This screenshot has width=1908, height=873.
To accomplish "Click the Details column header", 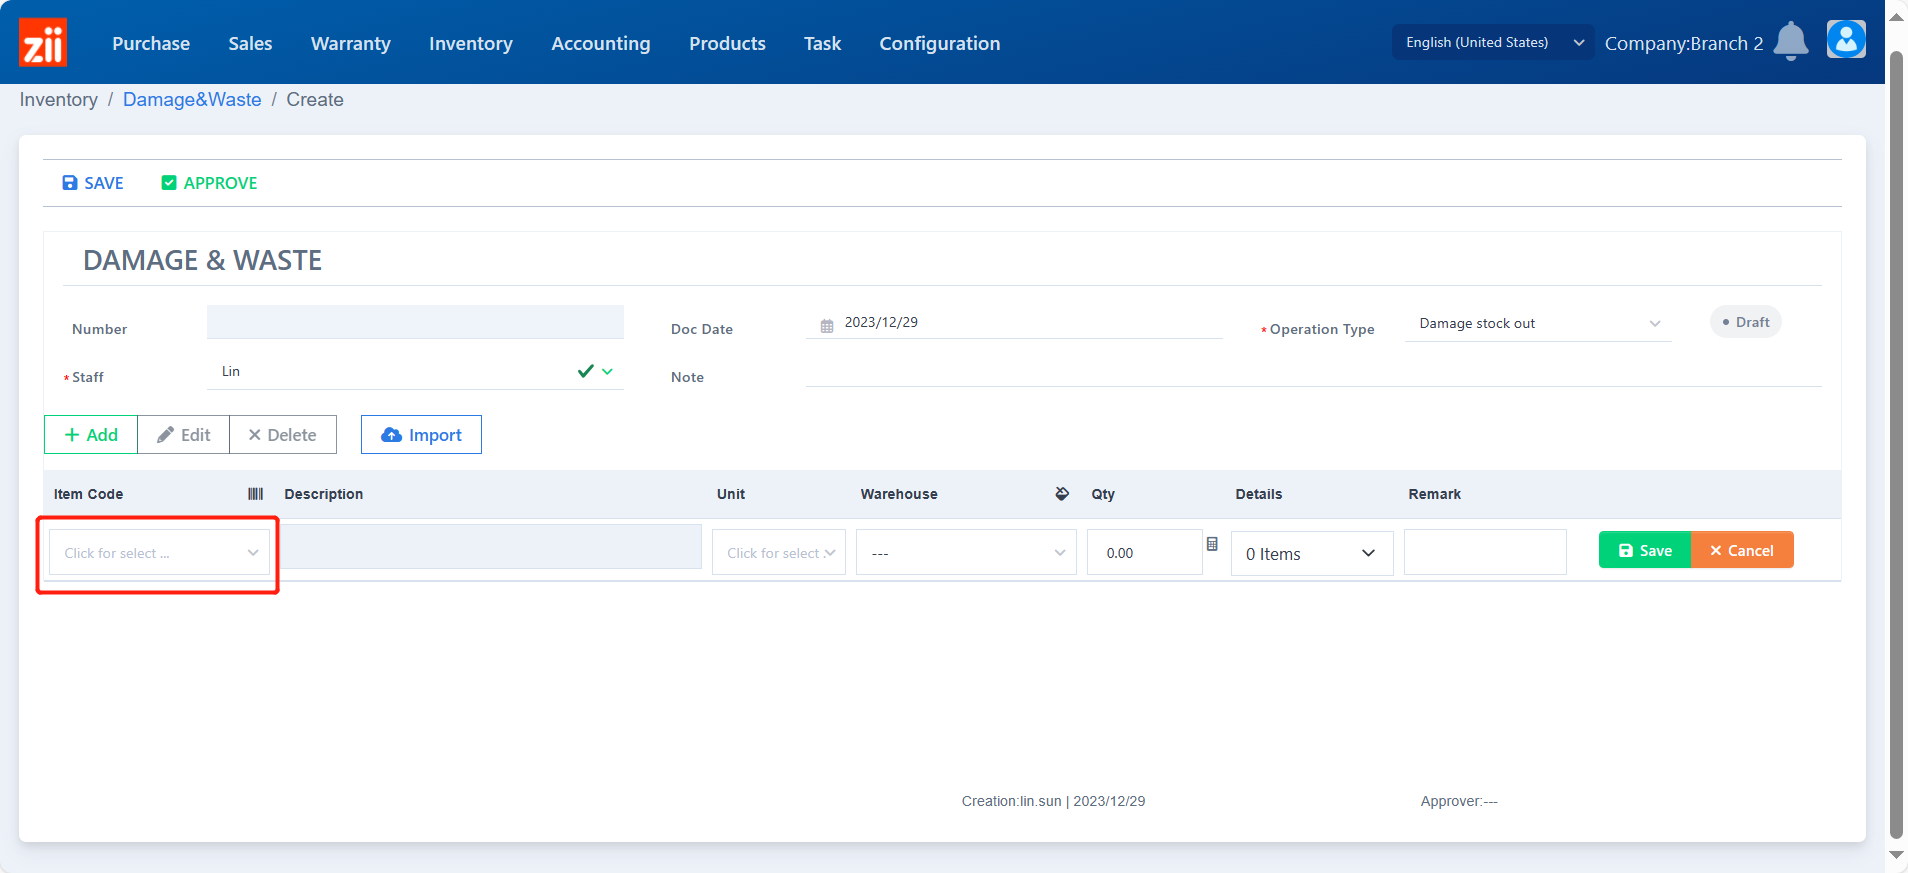I will (x=1259, y=494).
